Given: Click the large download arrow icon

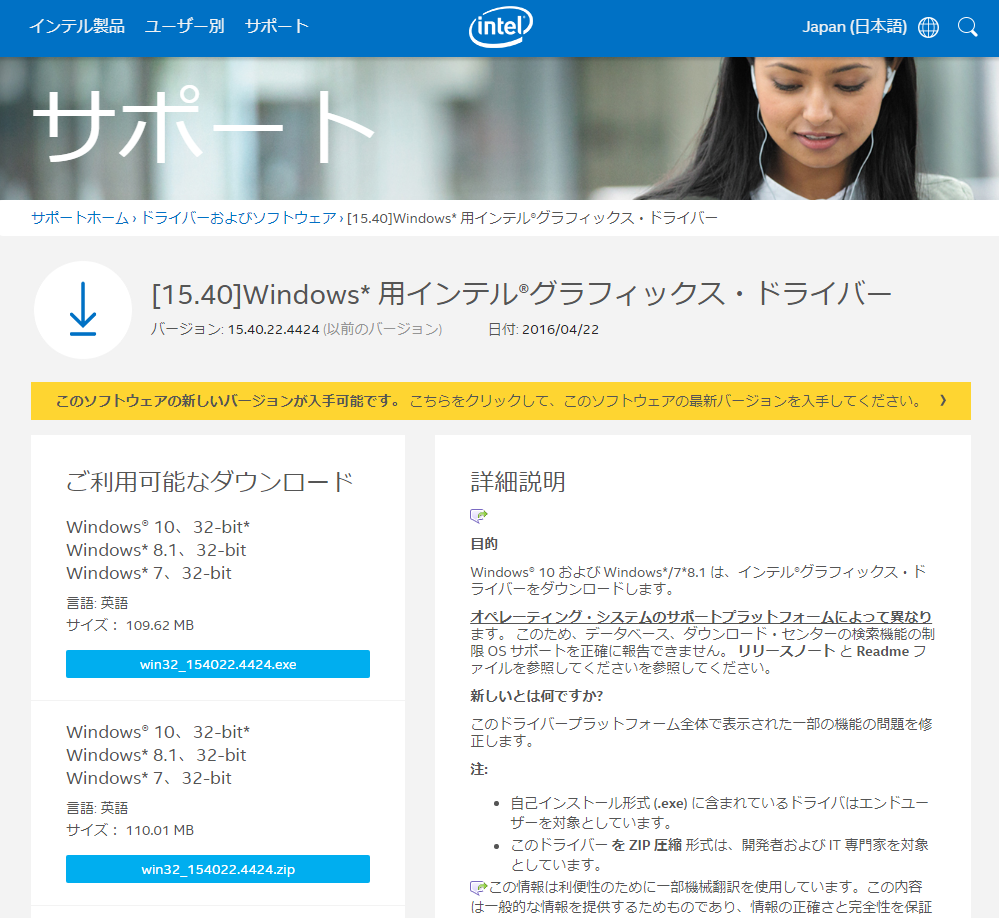Looking at the screenshot, I should coord(83,310).
